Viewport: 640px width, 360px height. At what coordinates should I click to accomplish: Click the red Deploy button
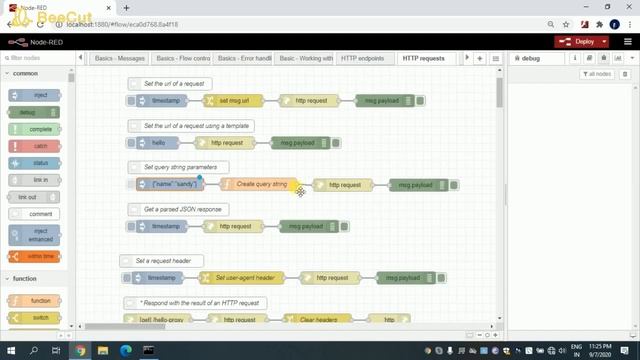tap(577, 42)
